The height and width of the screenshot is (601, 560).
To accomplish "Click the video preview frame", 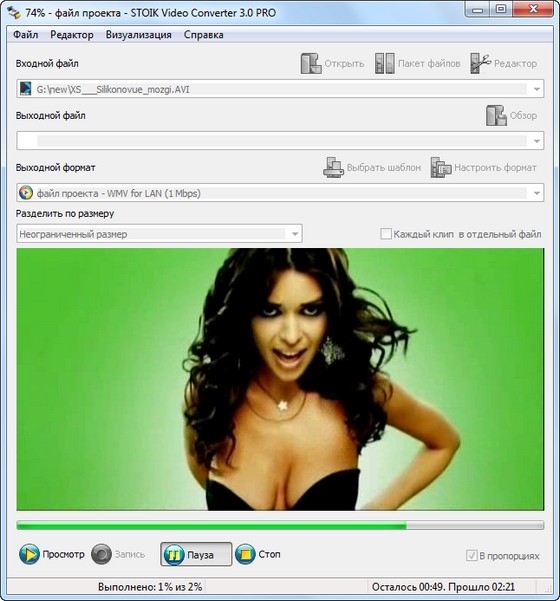I will tap(280, 379).
